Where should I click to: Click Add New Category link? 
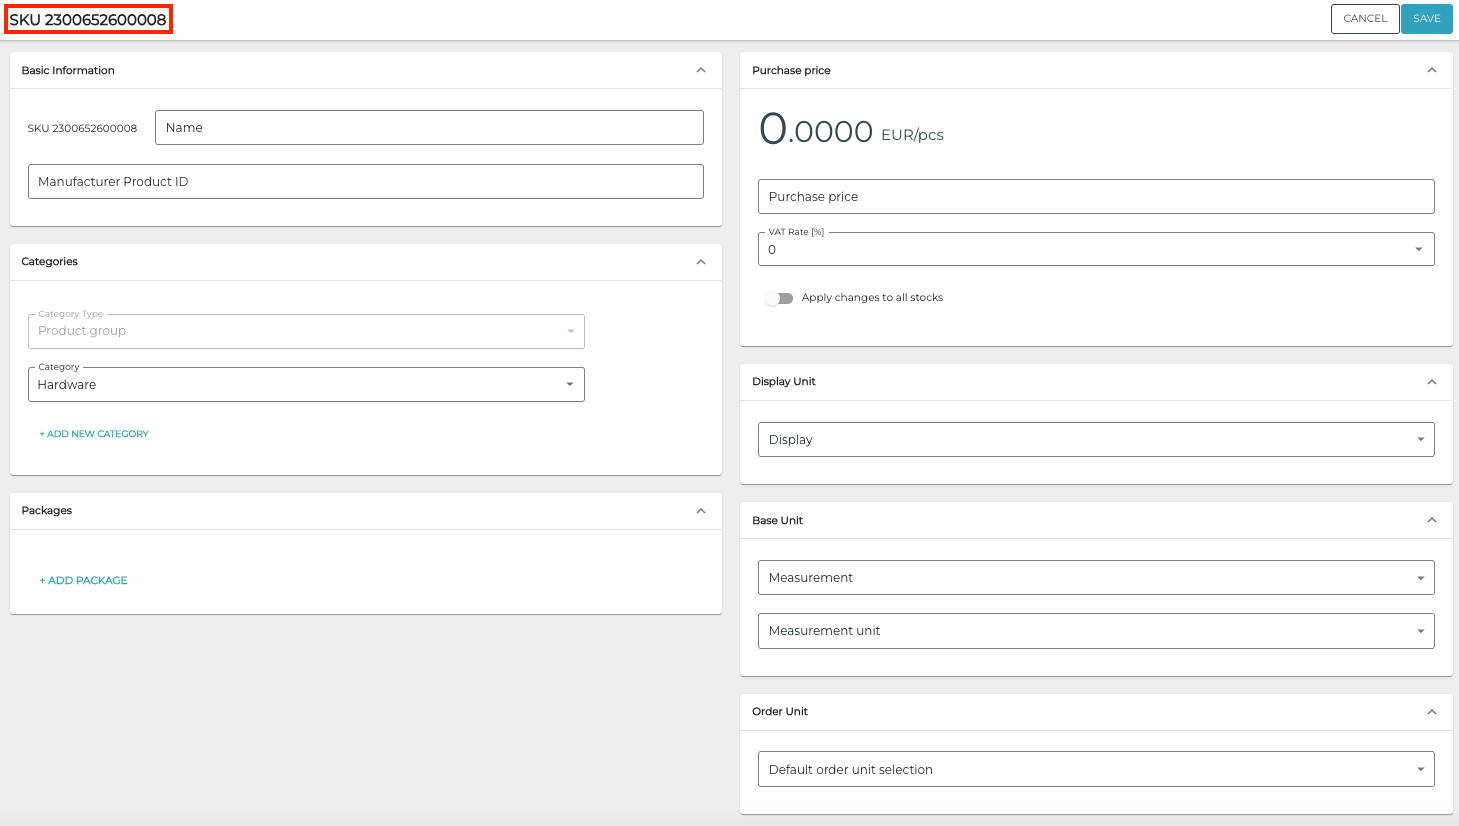click(x=94, y=434)
